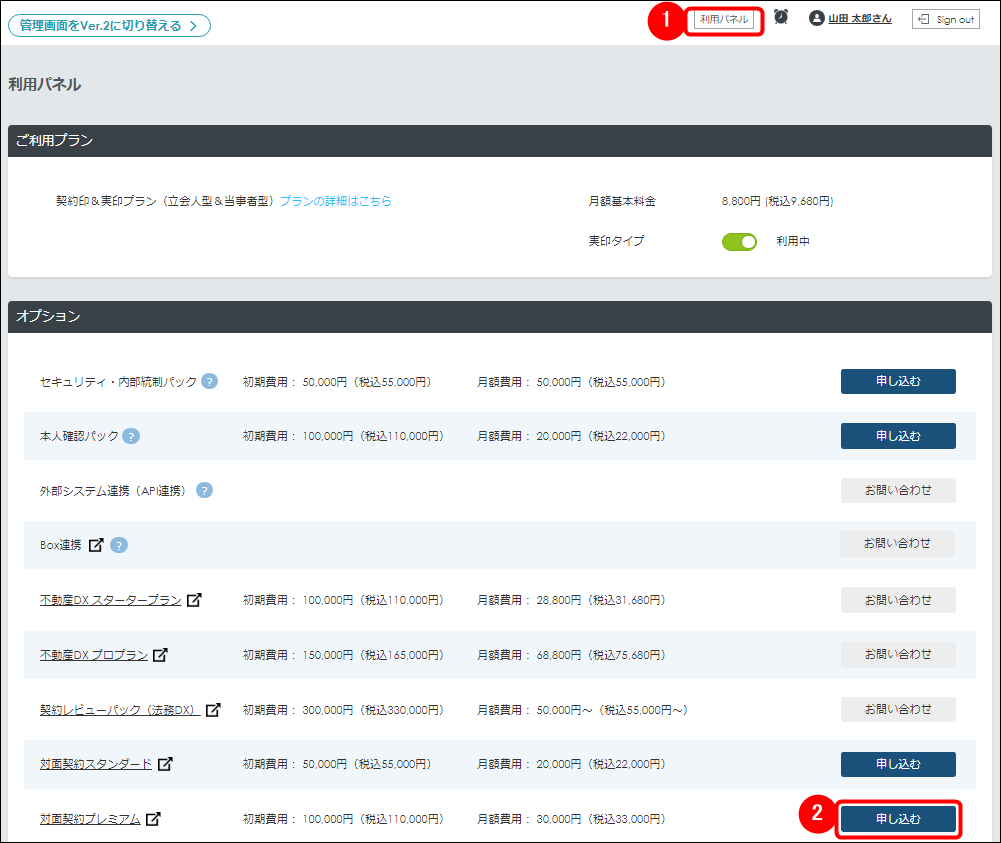Click 管理画面をVer.2に切り替える button

108,25
